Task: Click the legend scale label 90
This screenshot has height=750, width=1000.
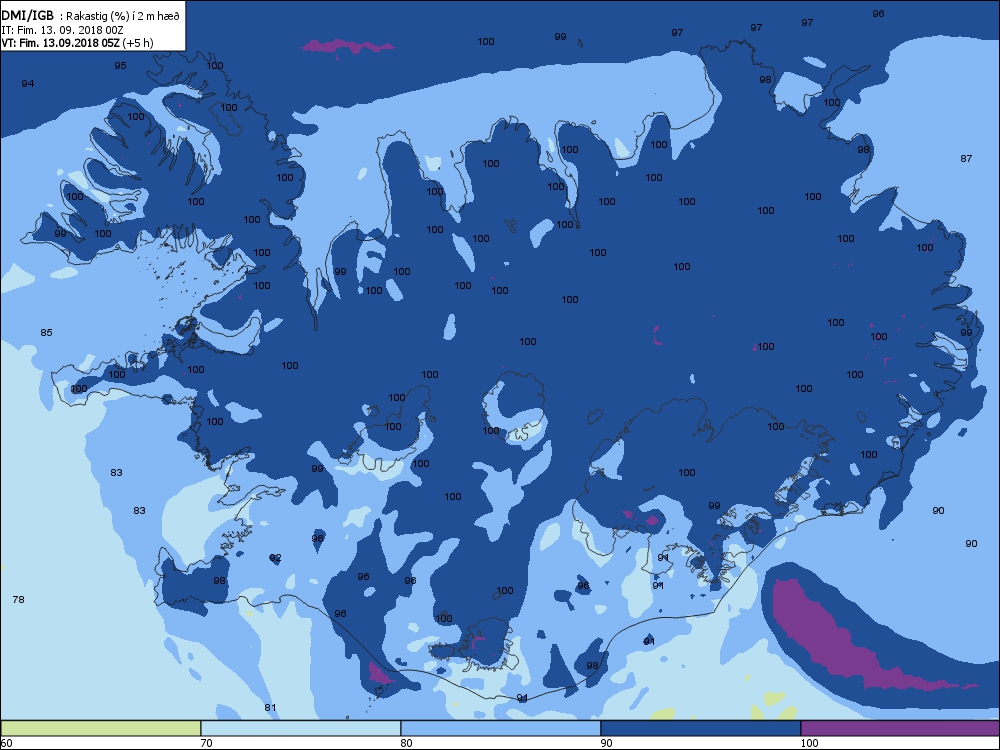Action: click(x=606, y=743)
